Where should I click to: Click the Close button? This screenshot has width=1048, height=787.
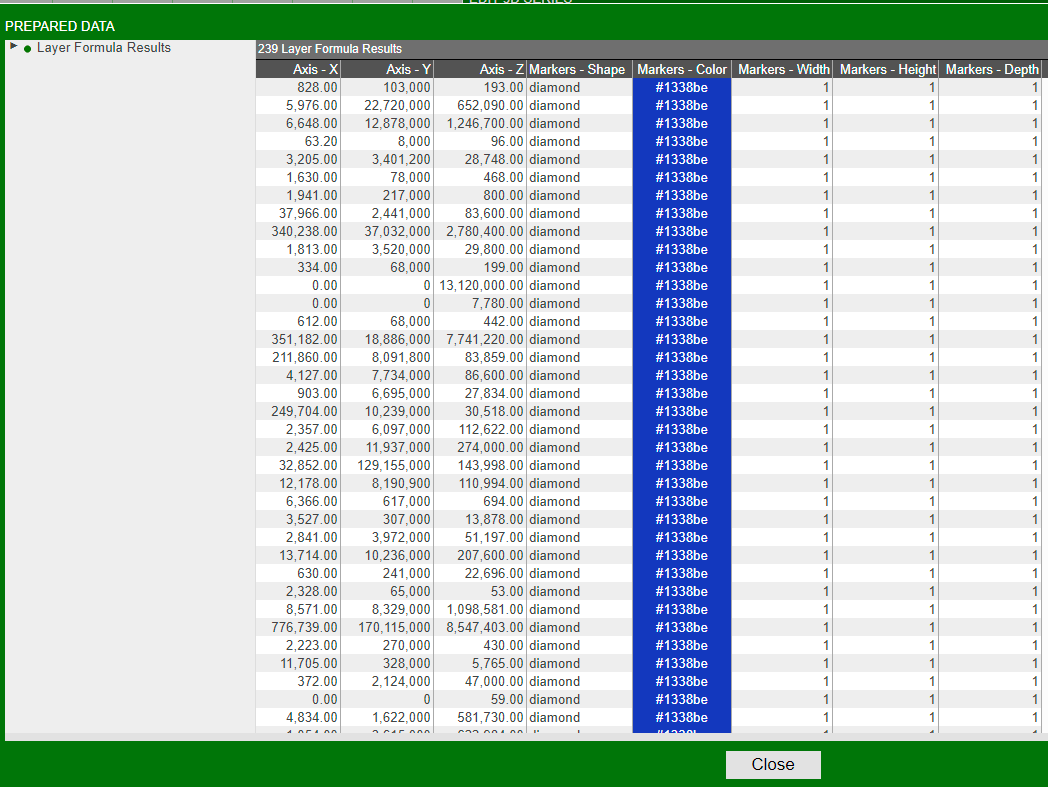(772, 765)
